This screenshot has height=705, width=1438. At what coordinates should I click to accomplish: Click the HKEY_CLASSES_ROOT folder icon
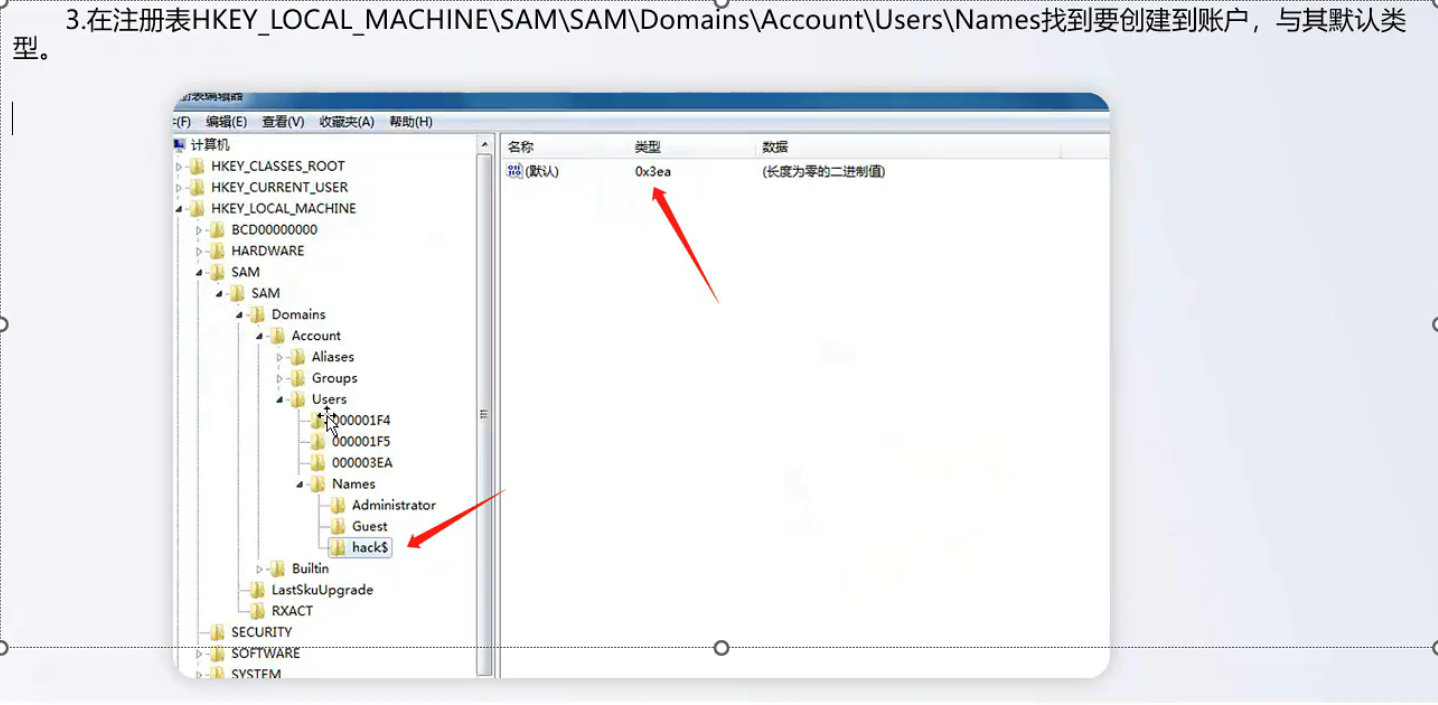click(197, 166)
